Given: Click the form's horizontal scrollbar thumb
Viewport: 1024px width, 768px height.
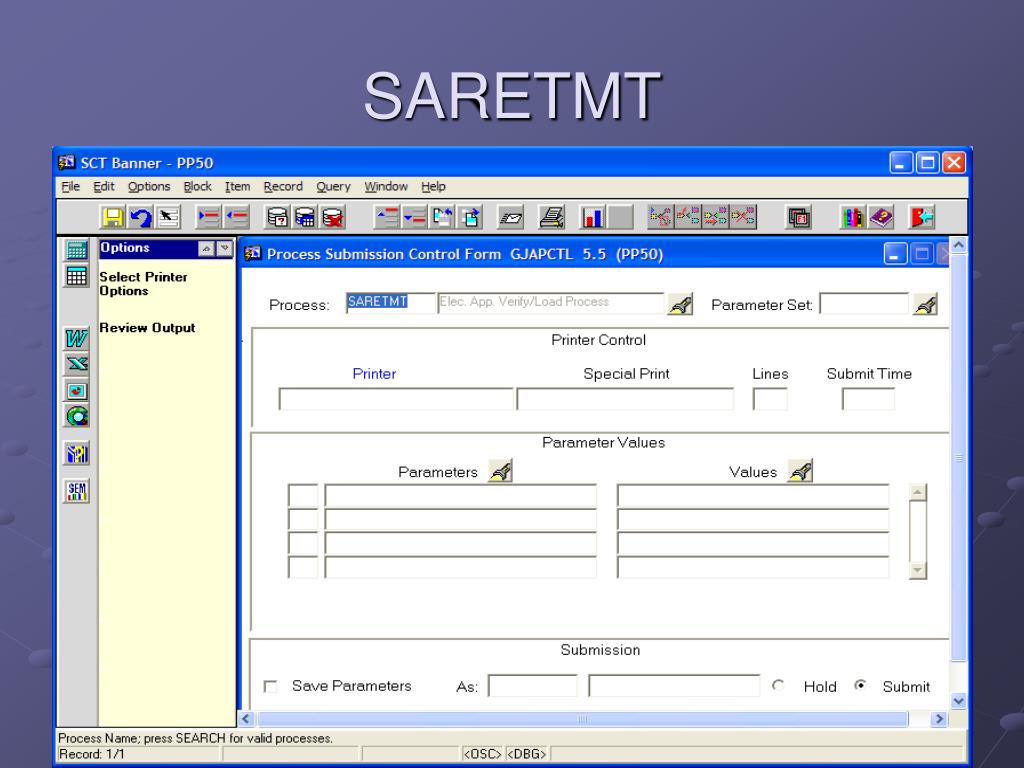Looking at the screenshot, I should 583,719.
